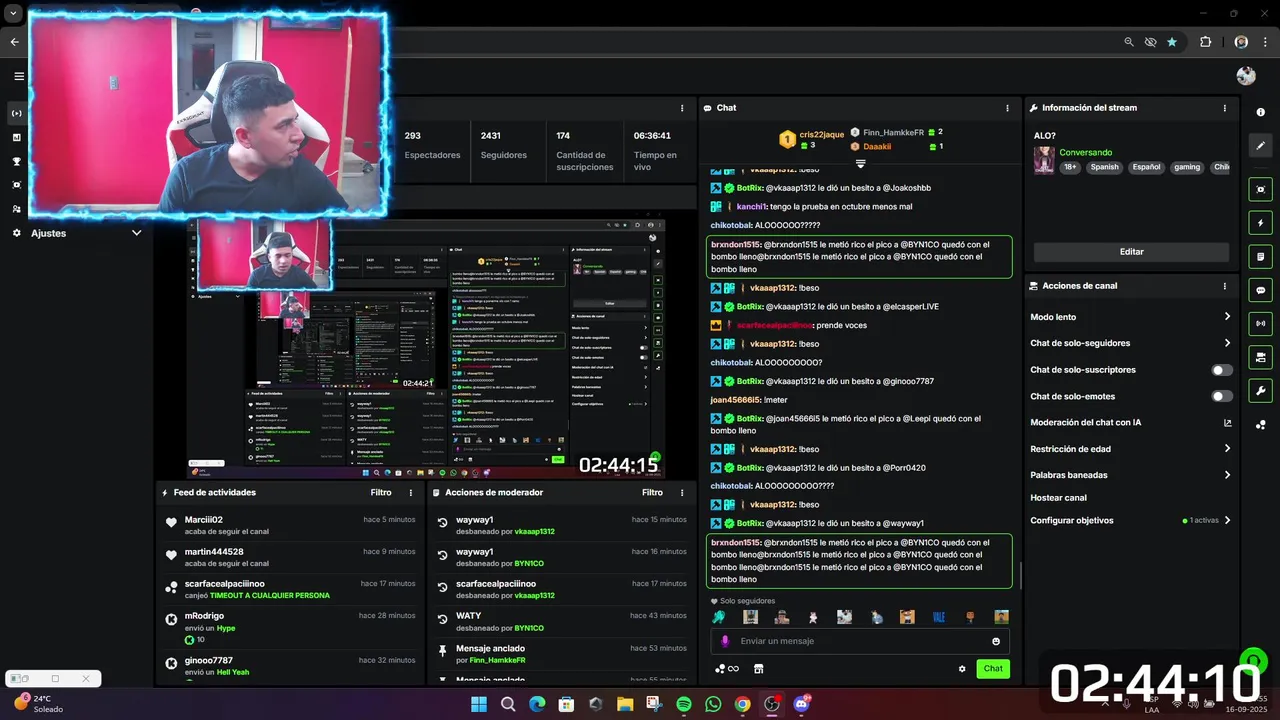1280x720 pixels.
Task: Open Filtro in Acciones de moderador
Action: 652,493
